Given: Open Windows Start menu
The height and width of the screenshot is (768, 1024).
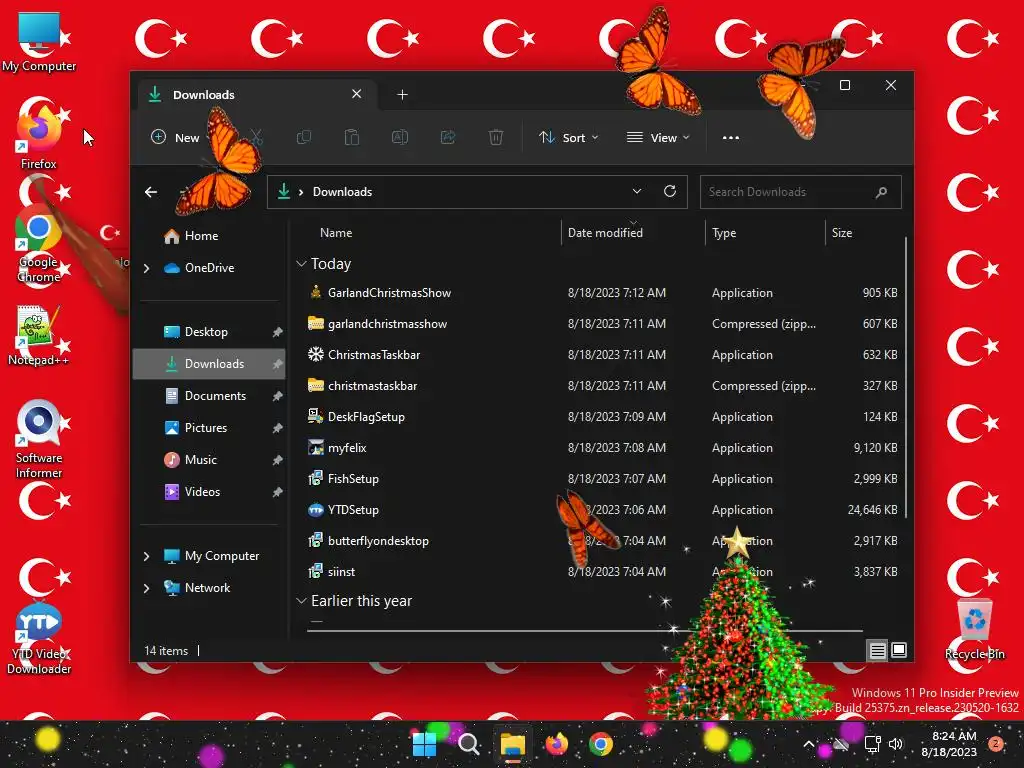Looking at the screenshot, I should click(424, 744).
